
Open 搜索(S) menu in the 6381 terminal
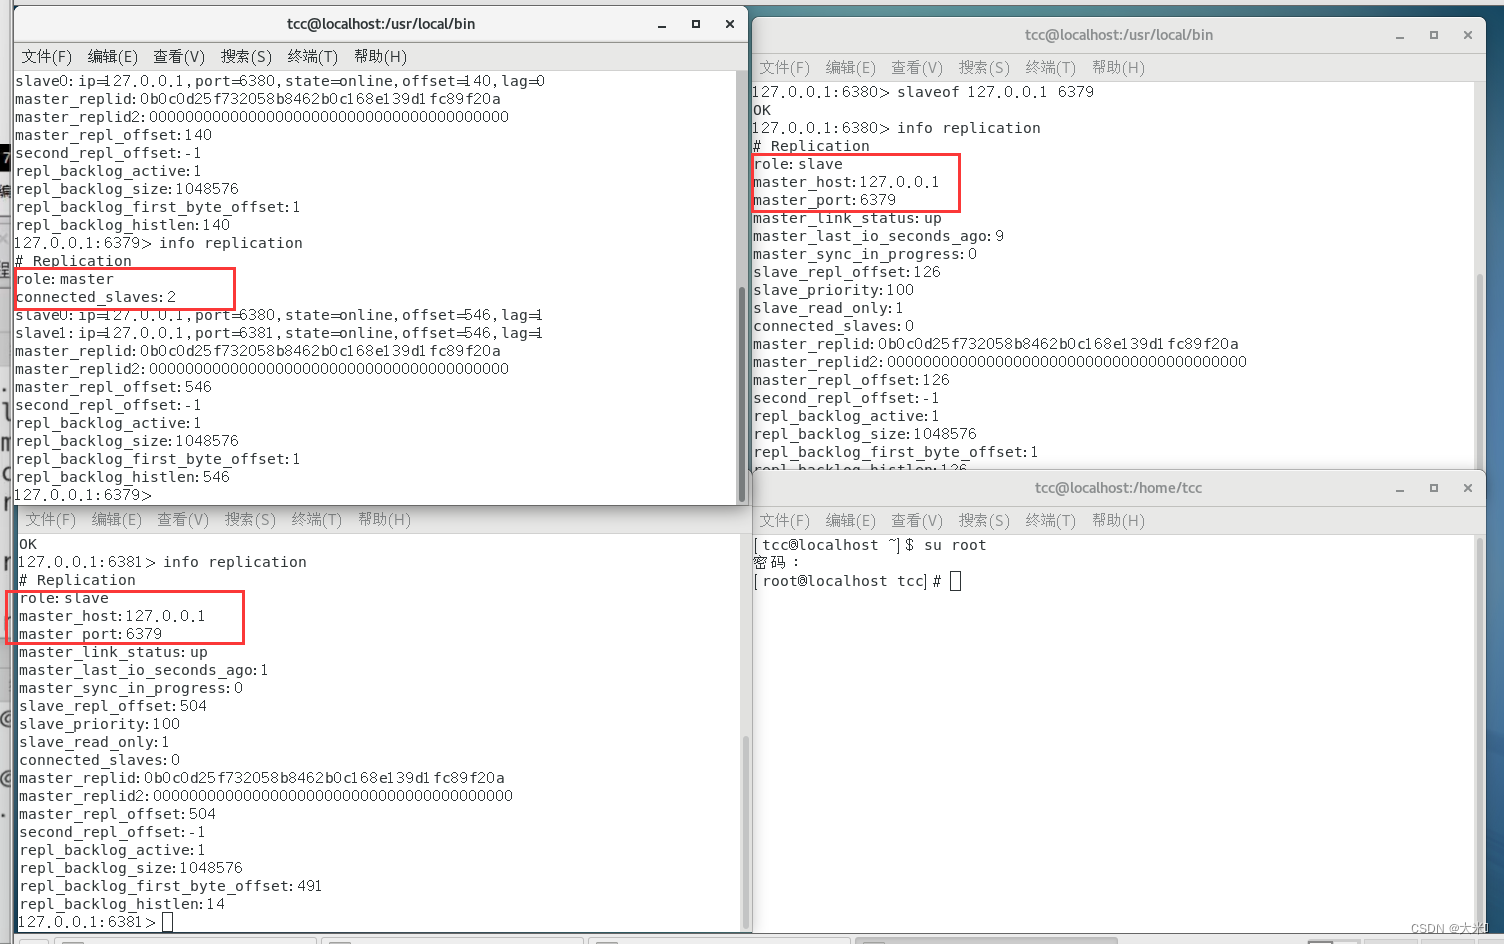click(250, 519)
